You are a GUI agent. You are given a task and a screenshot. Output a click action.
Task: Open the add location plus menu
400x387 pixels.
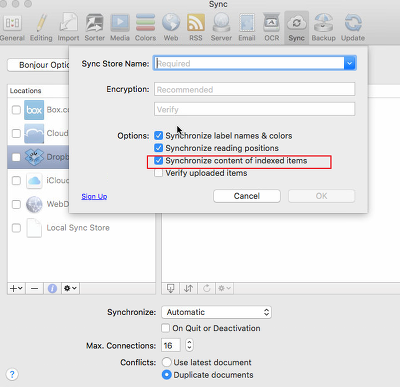(x=16, y=288)
